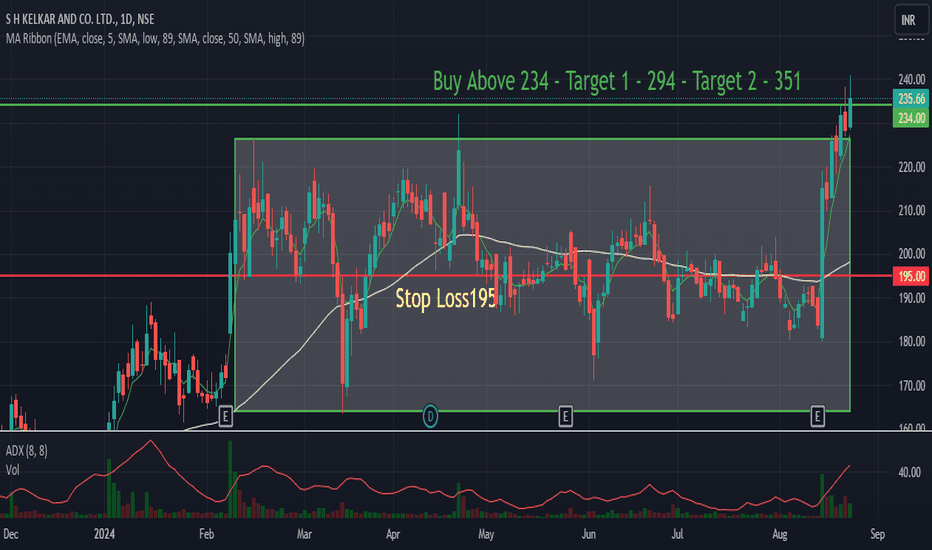Click the Mar label on time axis
Viewport: 932px width, 550px height.
(304, 534)
